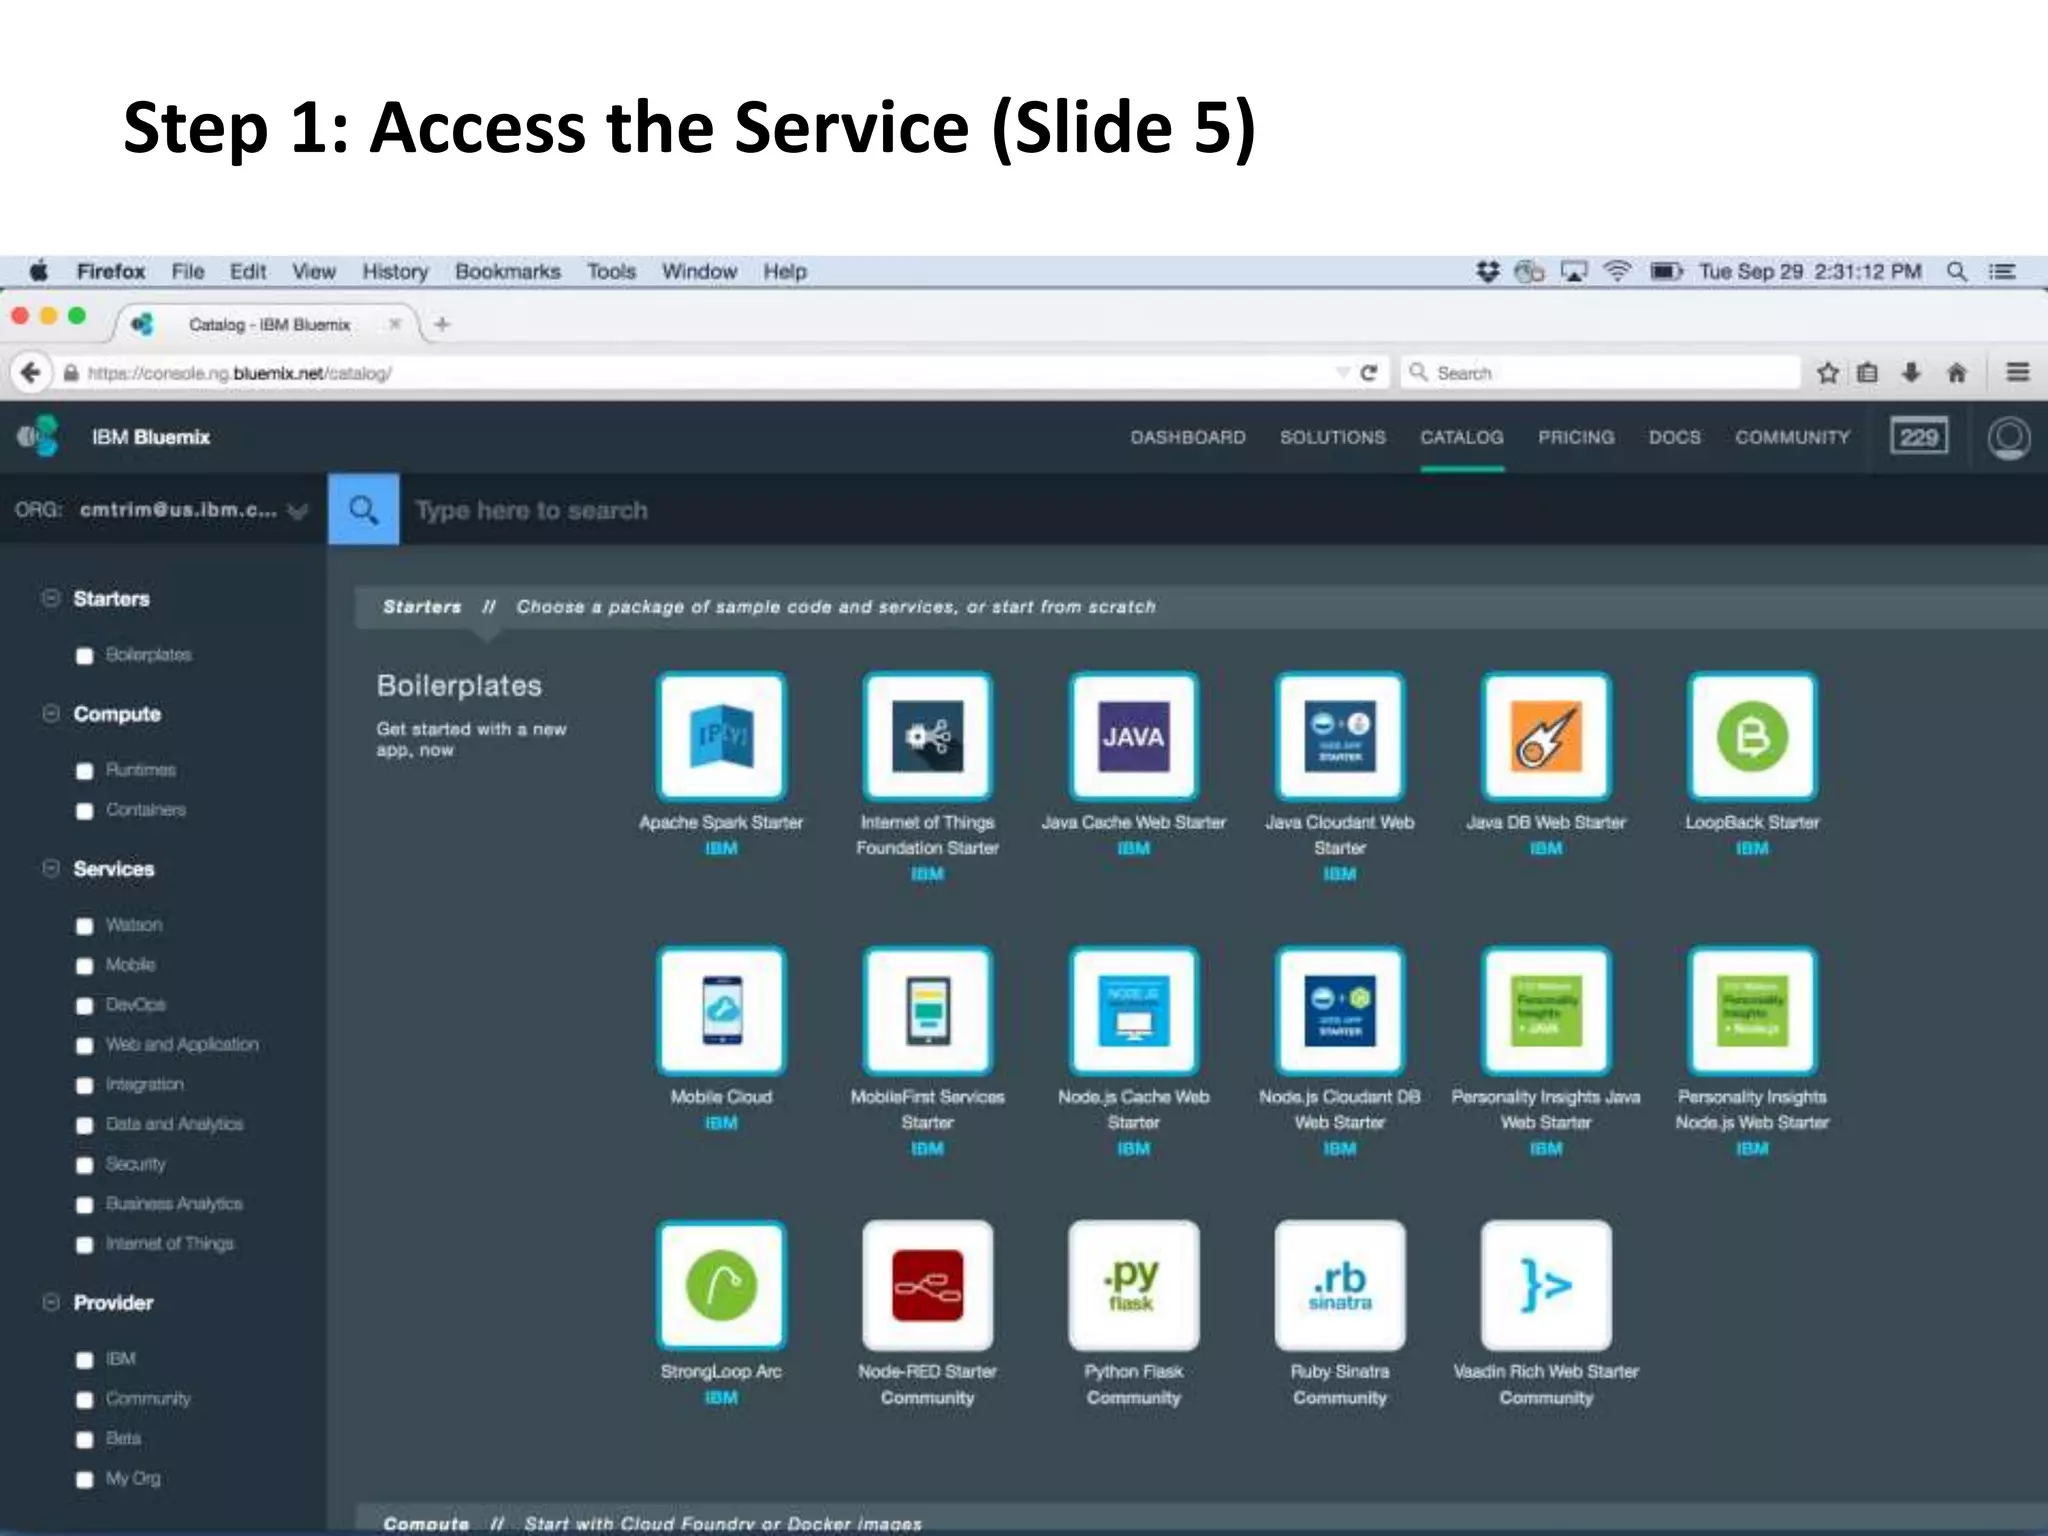Reload the page in Firefox
The width and height of the screenshot is (2048, 1536).
pos(1369,373)
